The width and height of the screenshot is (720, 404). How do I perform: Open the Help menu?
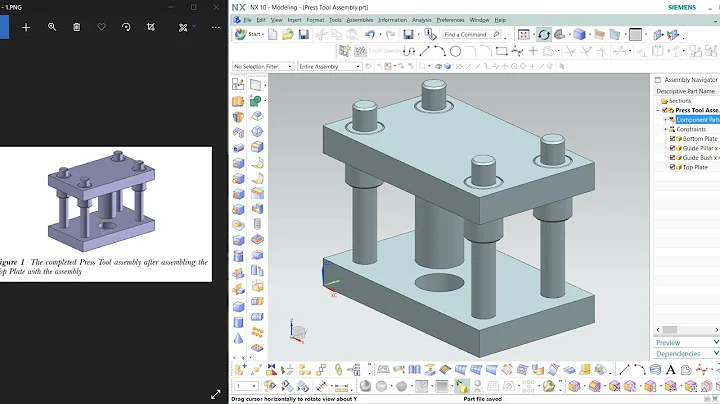click(500, 20)
